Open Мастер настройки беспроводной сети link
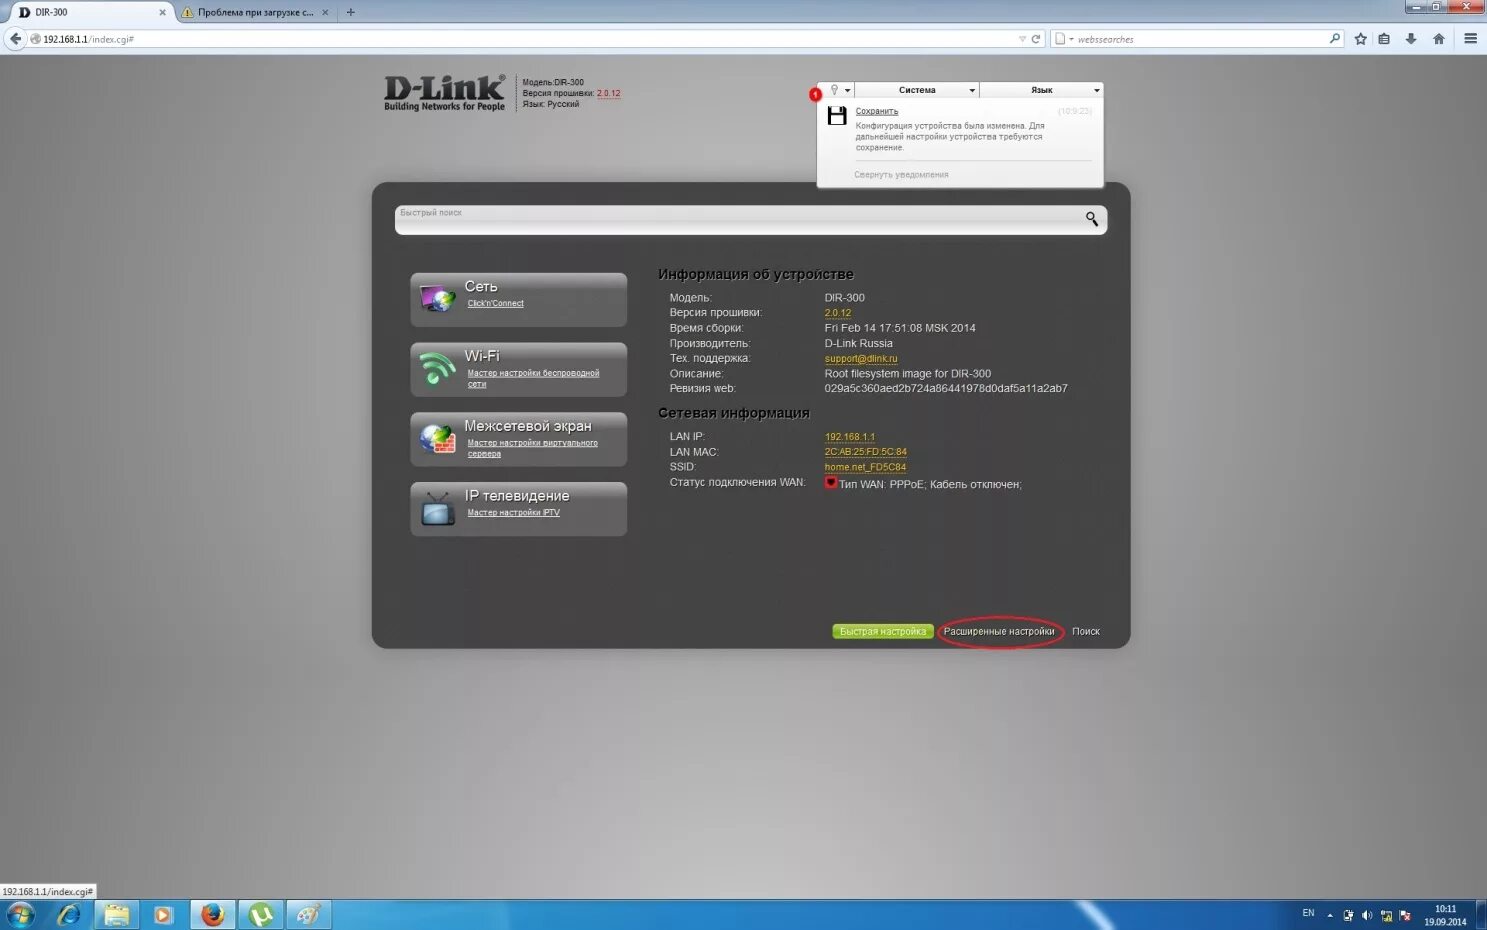 coord(533,378)
